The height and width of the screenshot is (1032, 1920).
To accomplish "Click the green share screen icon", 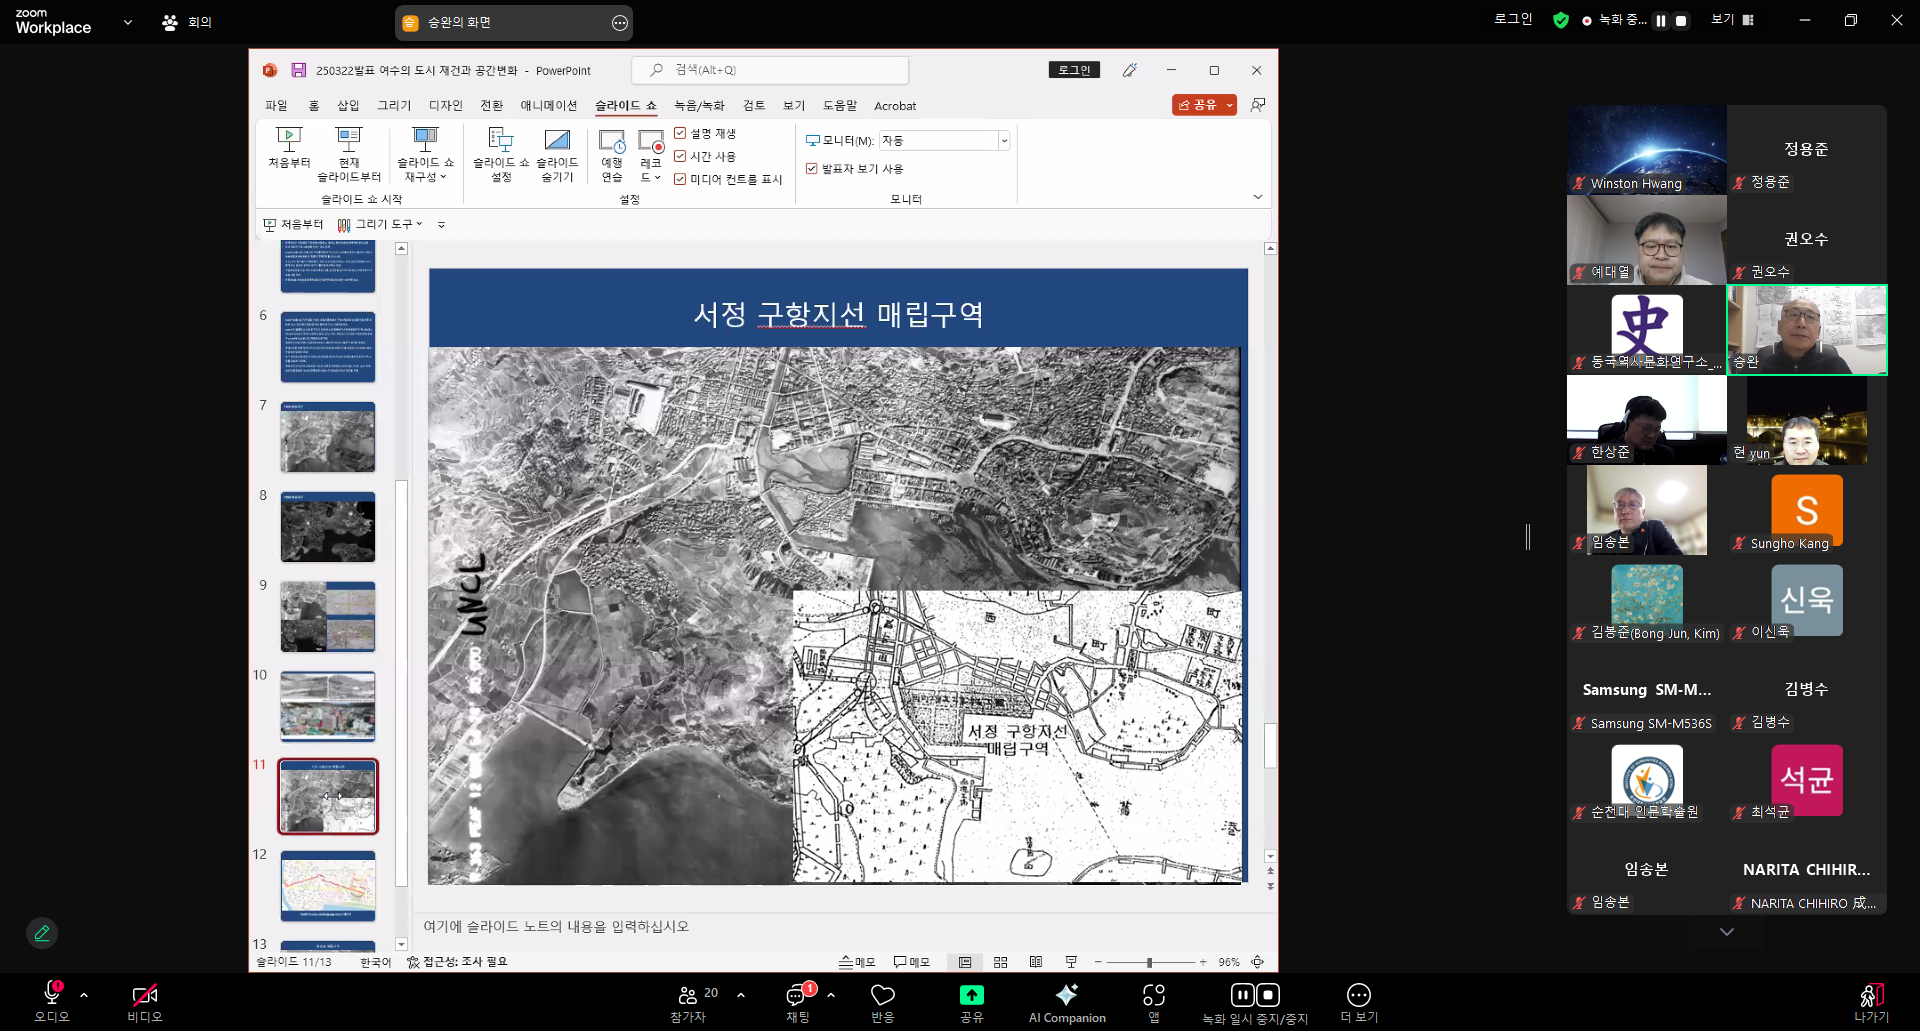I will [x=971, y=995].
